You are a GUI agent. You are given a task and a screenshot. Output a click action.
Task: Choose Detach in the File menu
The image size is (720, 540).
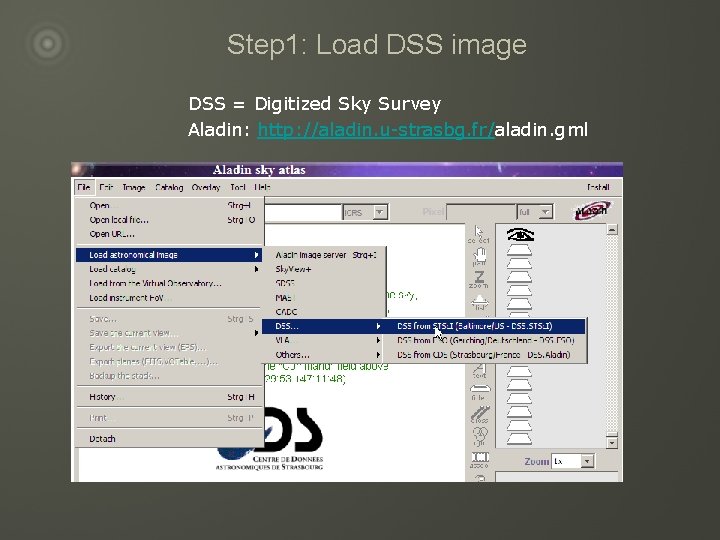[169, 439]
